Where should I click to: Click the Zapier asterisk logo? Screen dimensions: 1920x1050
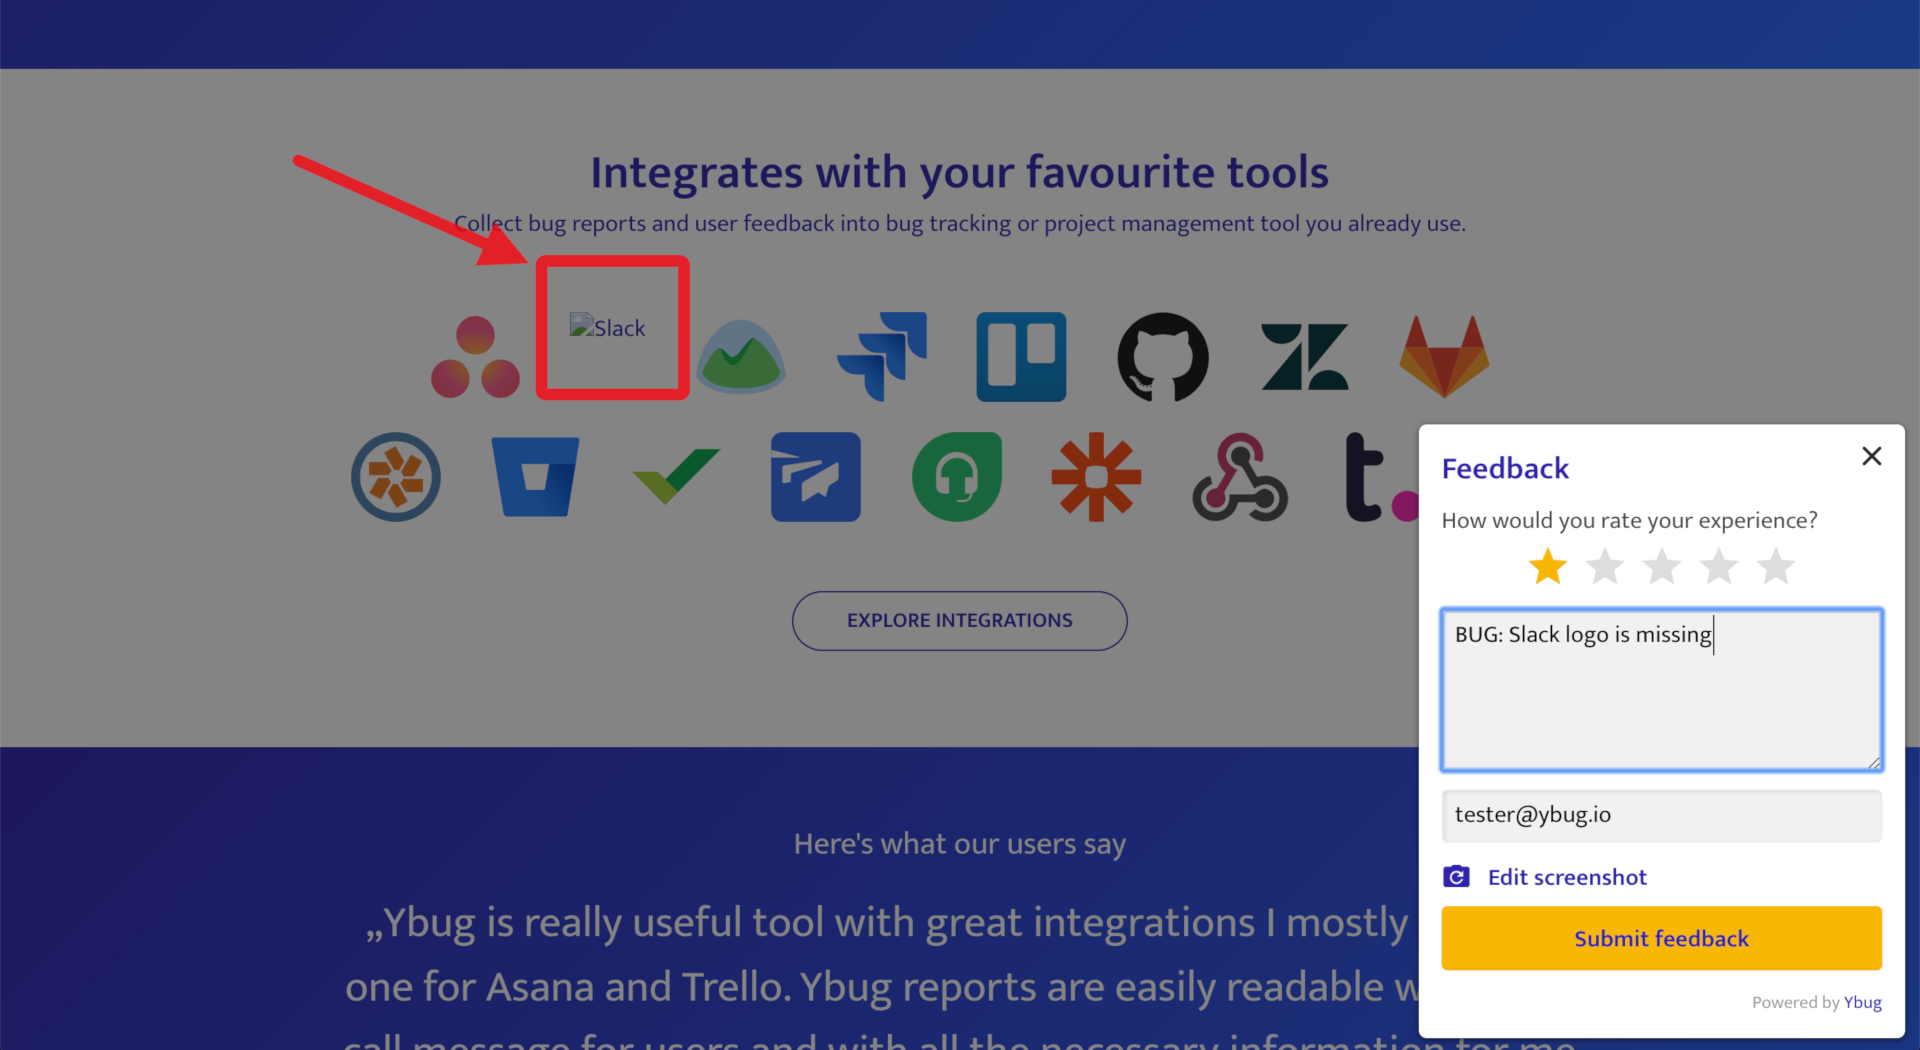tap(1096, 477)
